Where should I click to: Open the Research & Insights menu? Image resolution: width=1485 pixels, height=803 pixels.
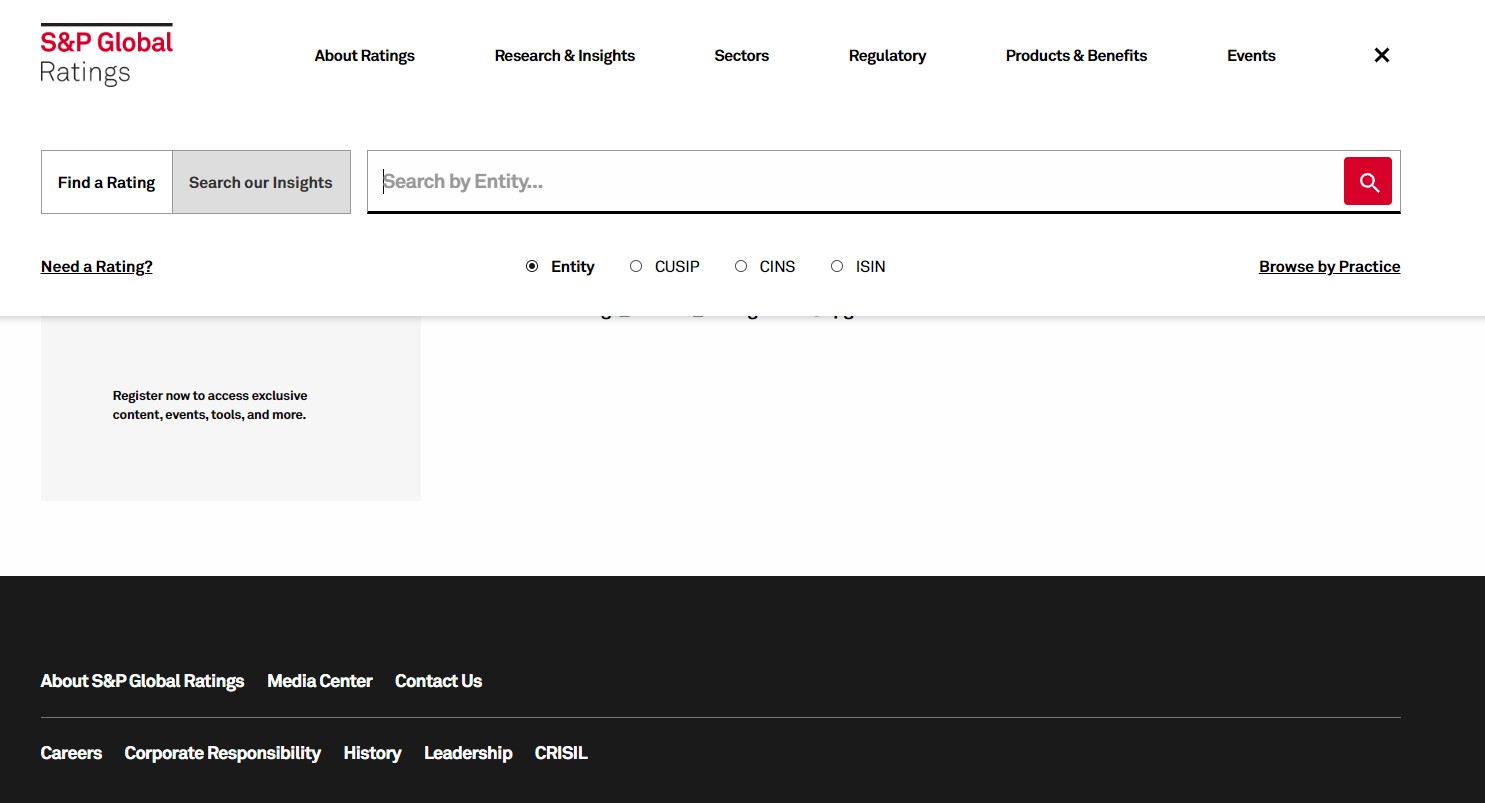coord(564,56)
